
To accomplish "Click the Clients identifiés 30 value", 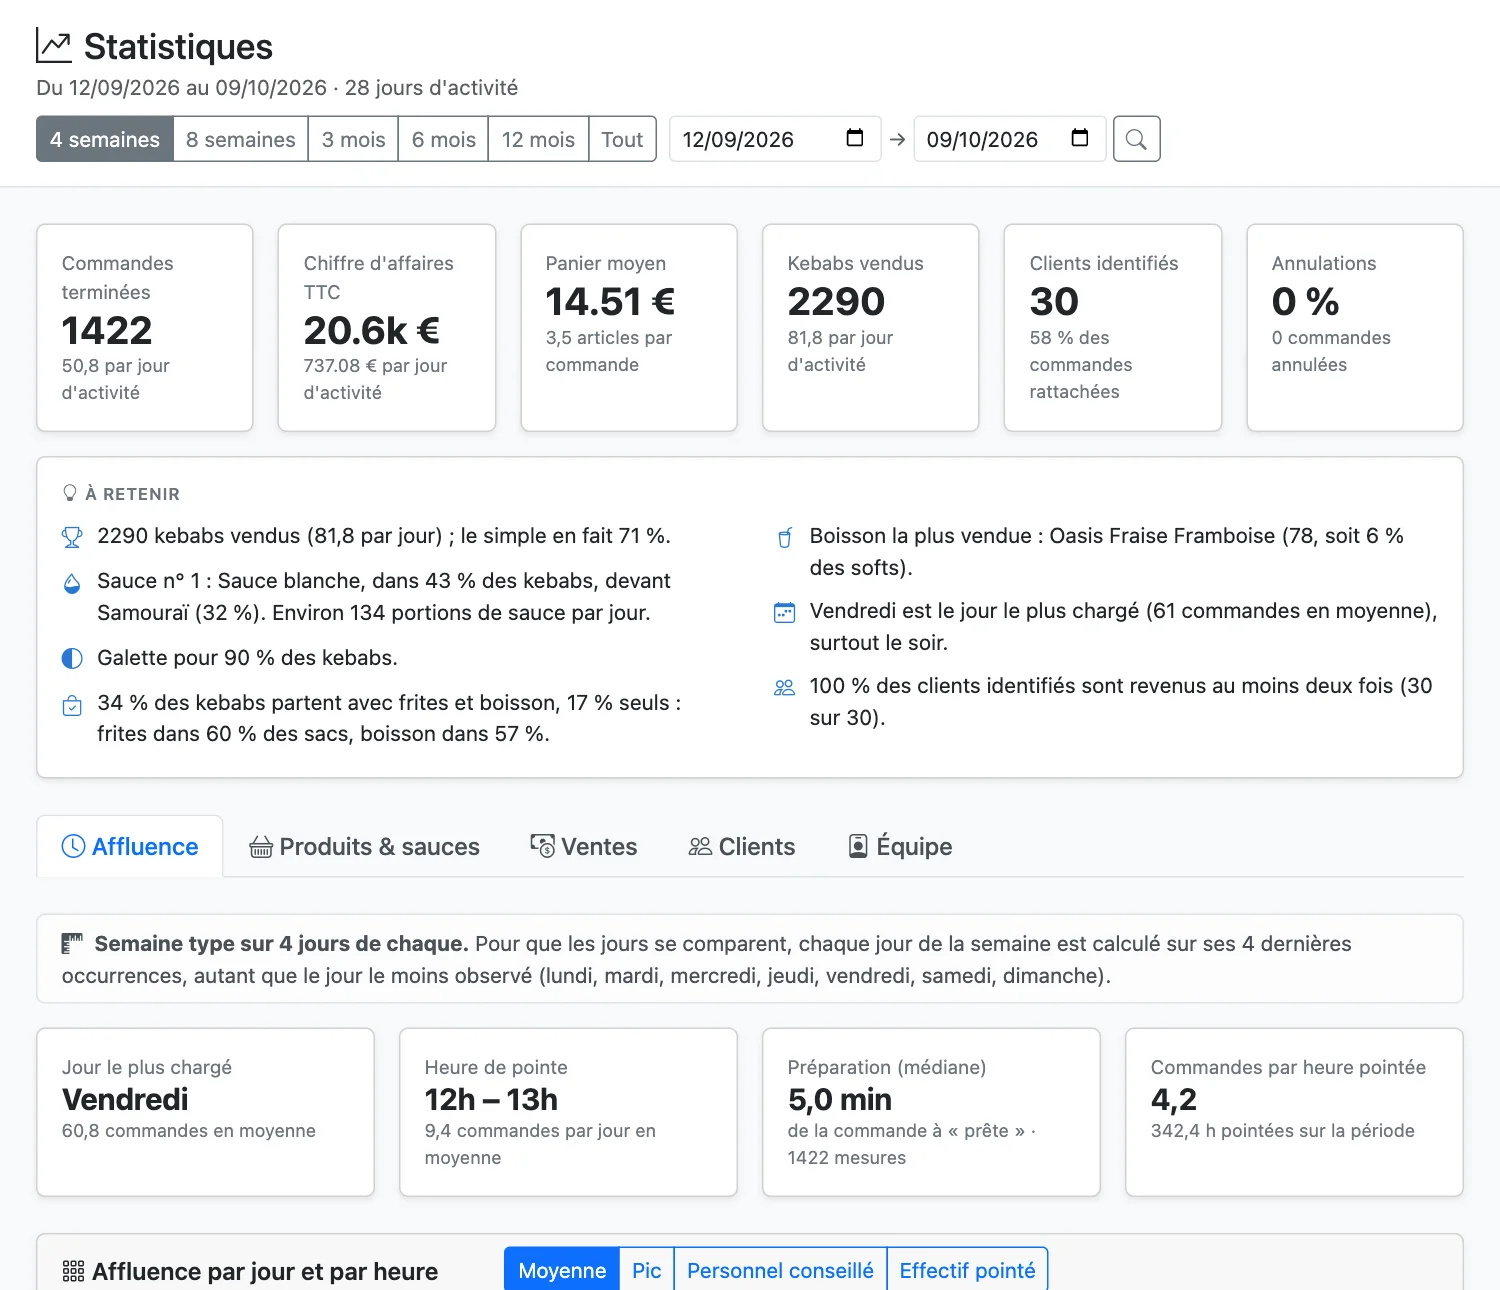I will point(1054,301).
